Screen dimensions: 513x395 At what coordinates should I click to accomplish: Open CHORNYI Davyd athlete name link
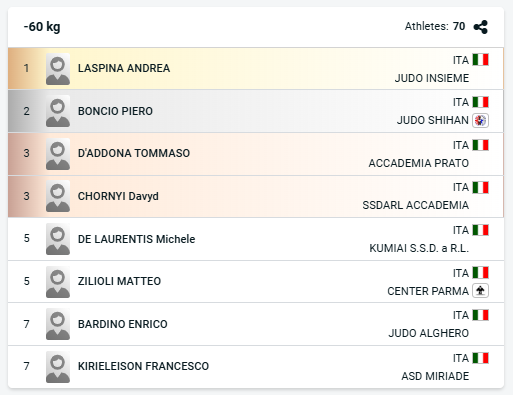pos(118,196)
